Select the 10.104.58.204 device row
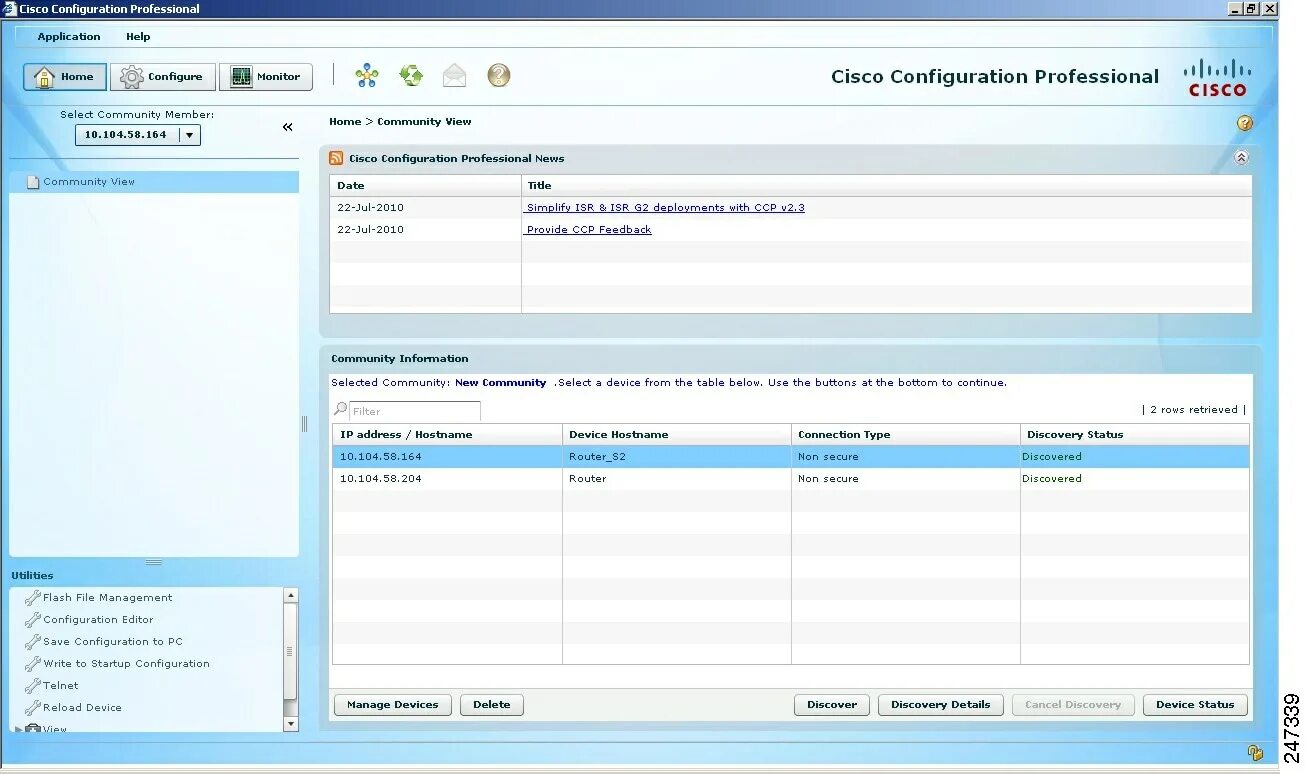The width and height of the screenshot is (1306, 774). pos(791,479)
